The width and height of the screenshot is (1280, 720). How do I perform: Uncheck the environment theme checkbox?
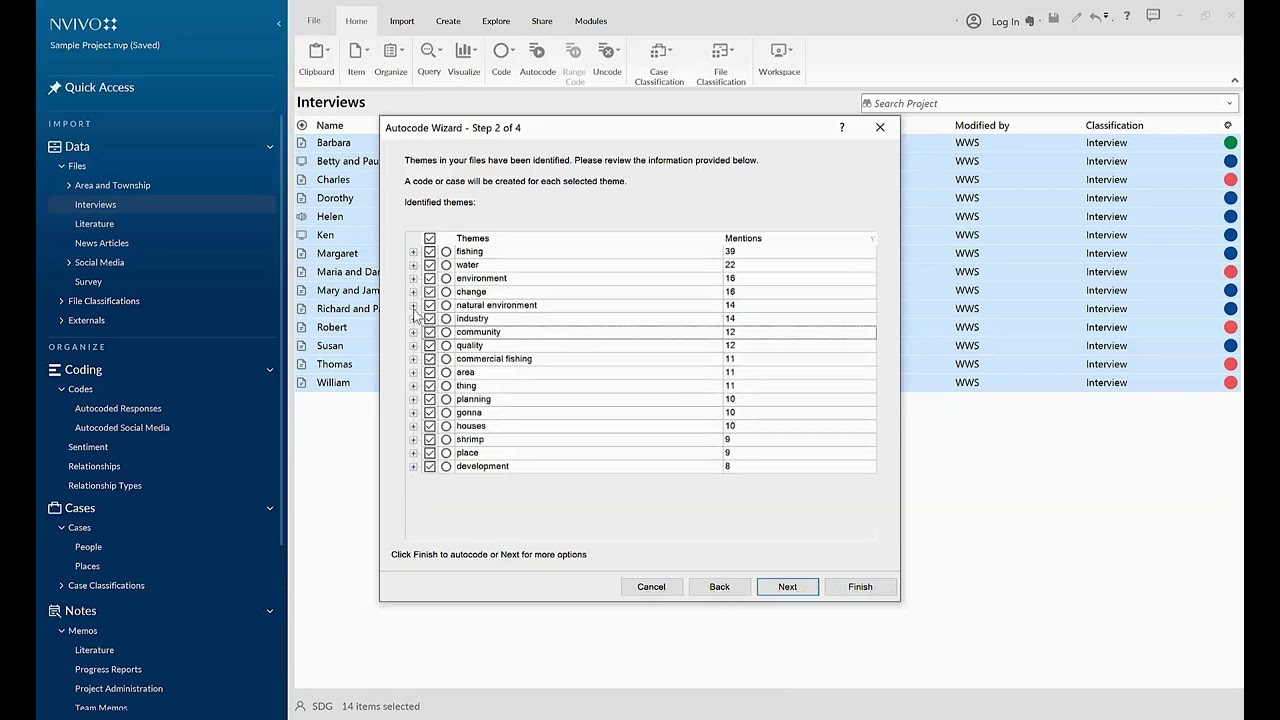pos(430,279)
